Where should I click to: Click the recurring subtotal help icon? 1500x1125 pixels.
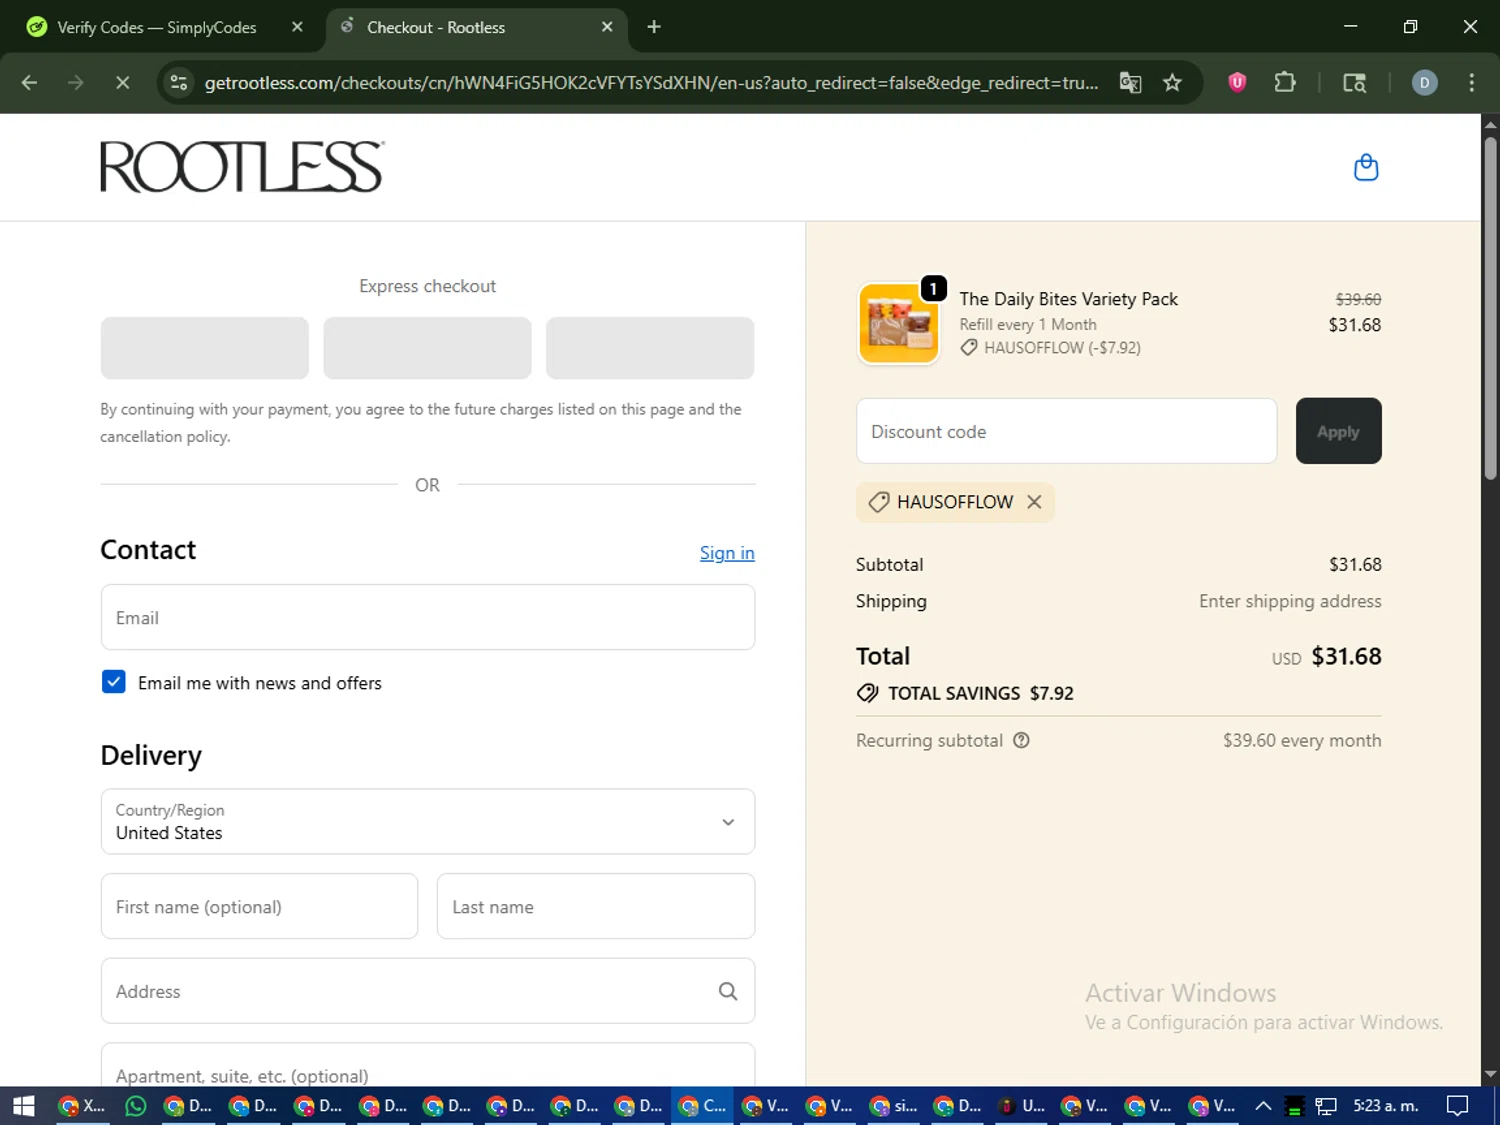[1021, 740]
